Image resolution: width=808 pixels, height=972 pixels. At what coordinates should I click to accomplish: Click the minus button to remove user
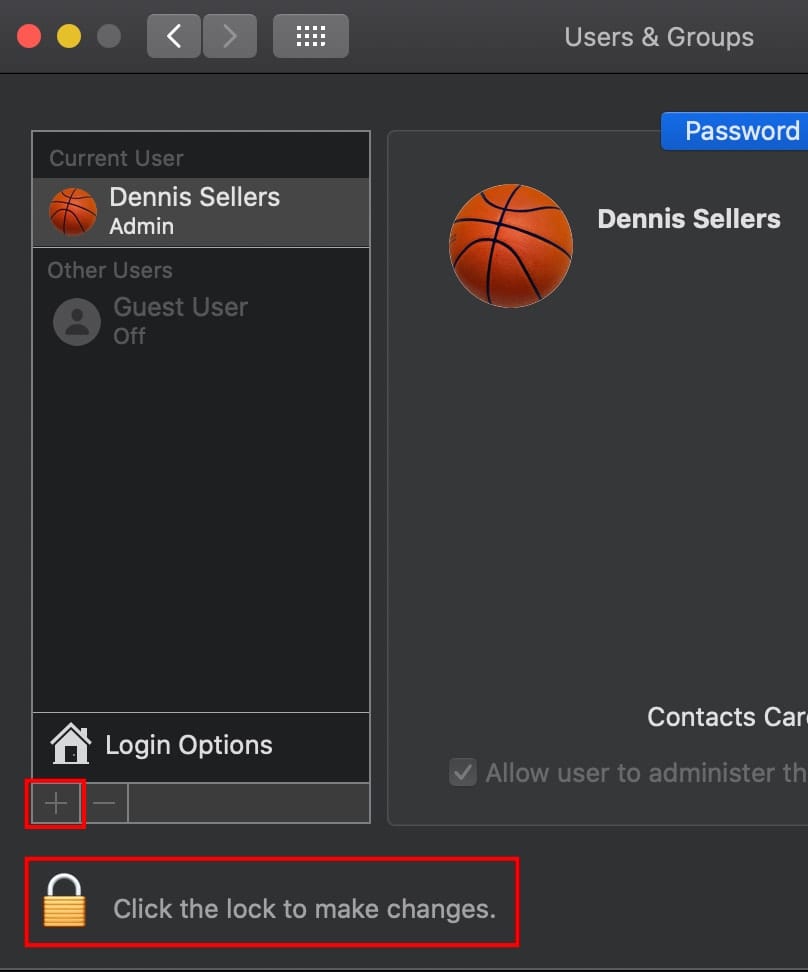coord(104,803)
